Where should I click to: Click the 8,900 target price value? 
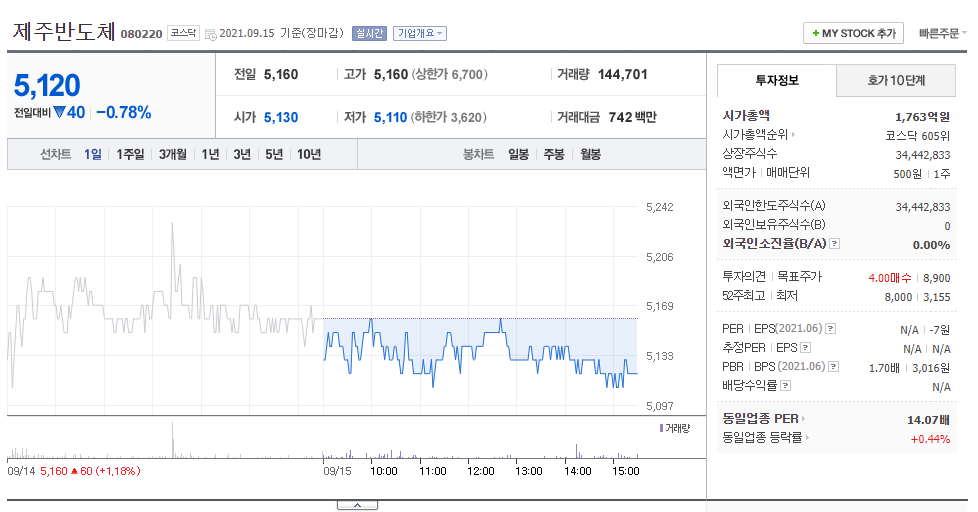pyautogui.click(x=937, y=278)
